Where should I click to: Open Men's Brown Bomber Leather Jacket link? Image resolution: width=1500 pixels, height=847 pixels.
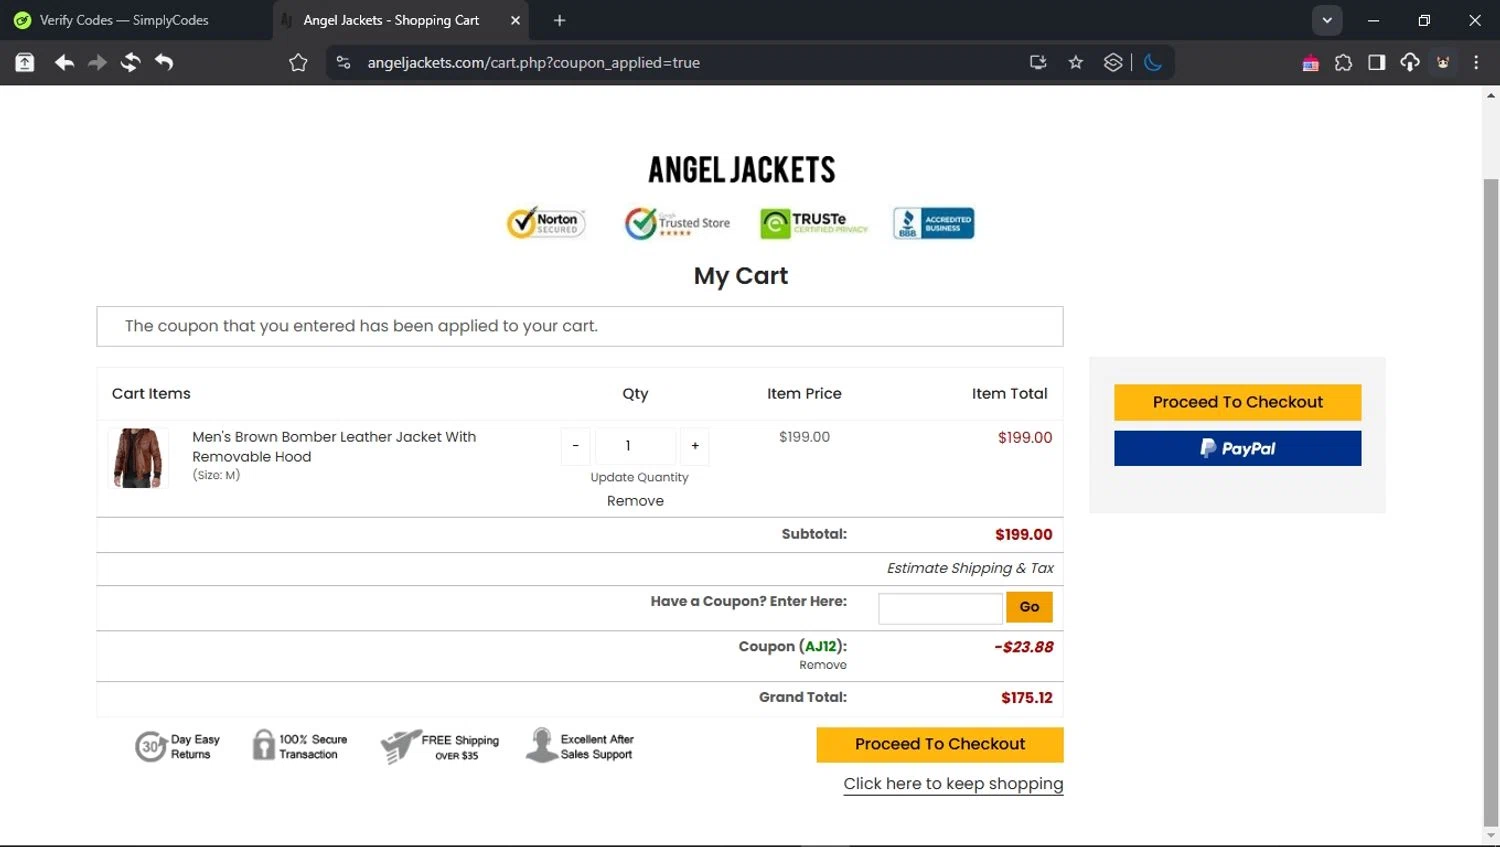click(x=334, y=446)
